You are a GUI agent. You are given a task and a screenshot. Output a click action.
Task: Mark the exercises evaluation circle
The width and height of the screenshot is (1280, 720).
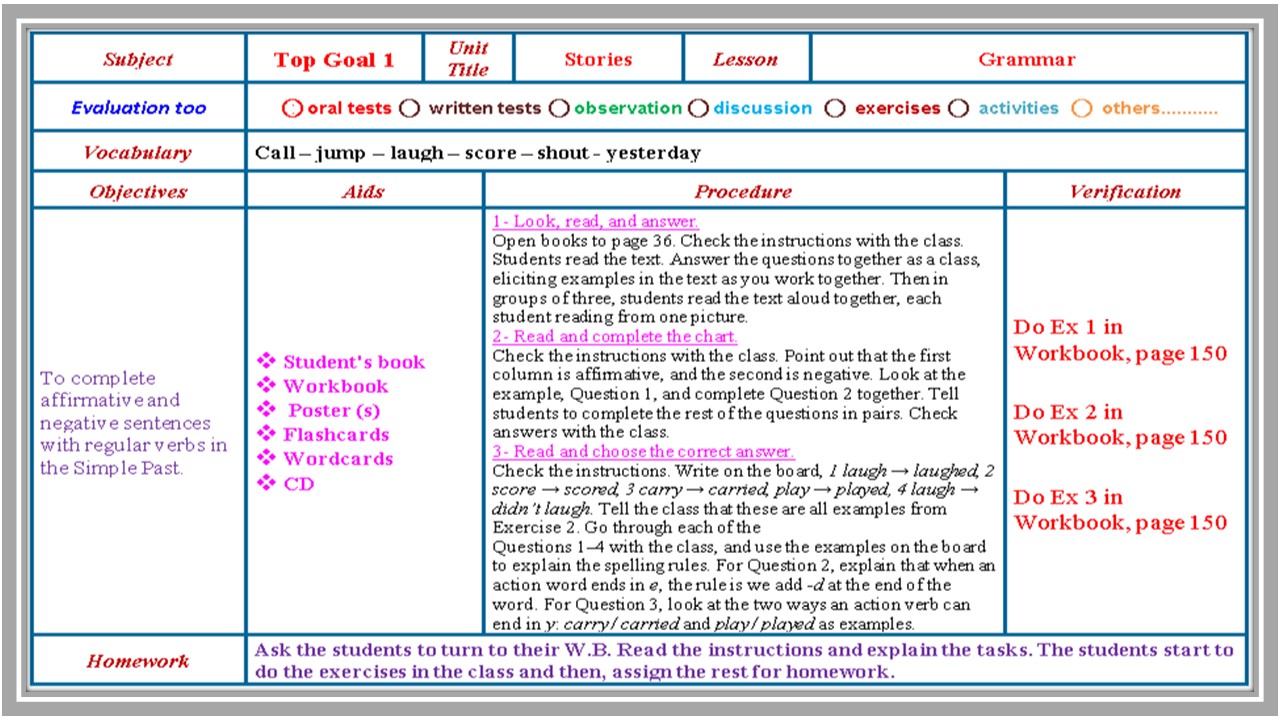pos(835,108)
